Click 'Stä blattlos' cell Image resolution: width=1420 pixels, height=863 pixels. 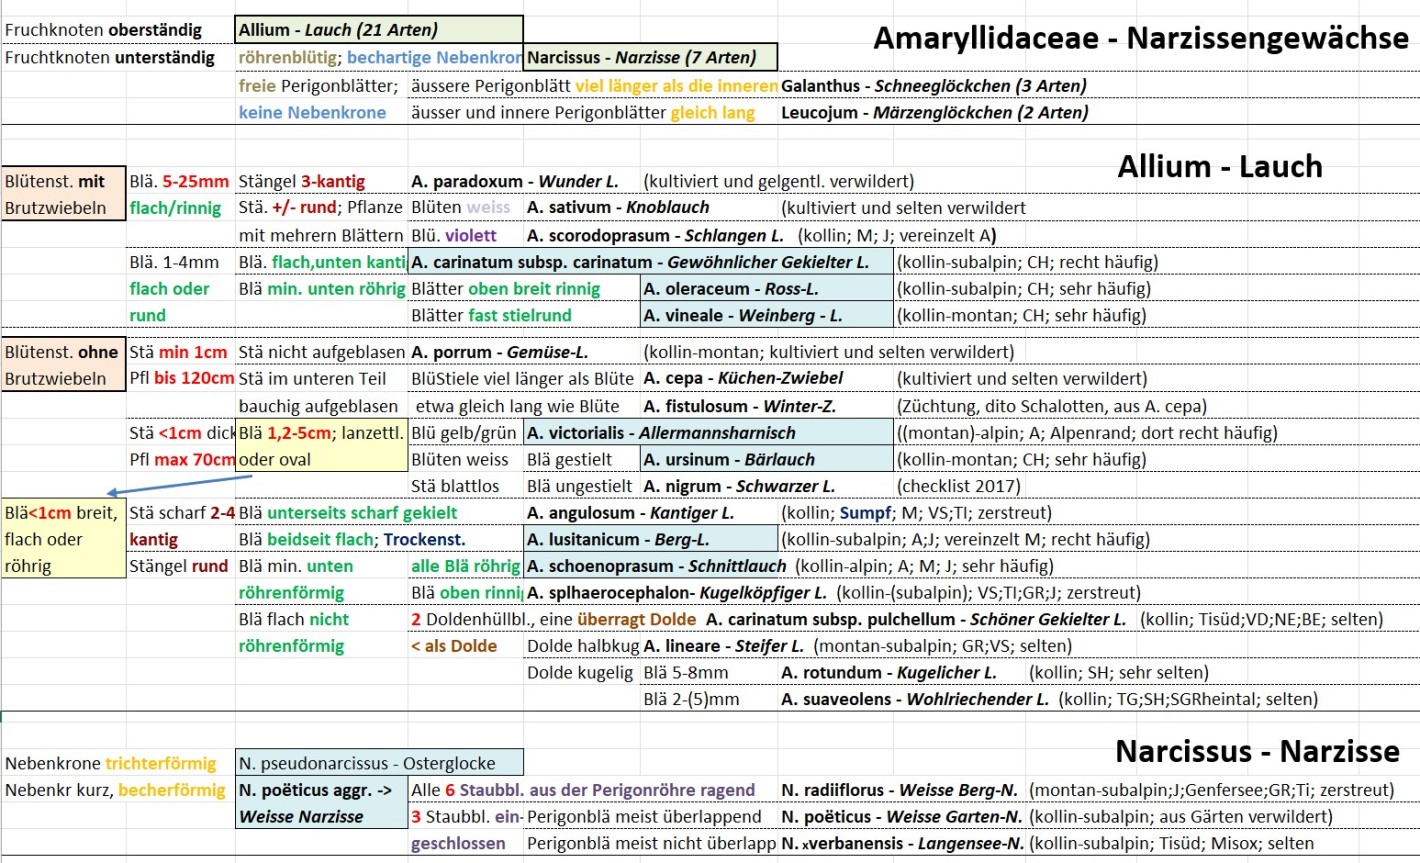tap(455, 486)
